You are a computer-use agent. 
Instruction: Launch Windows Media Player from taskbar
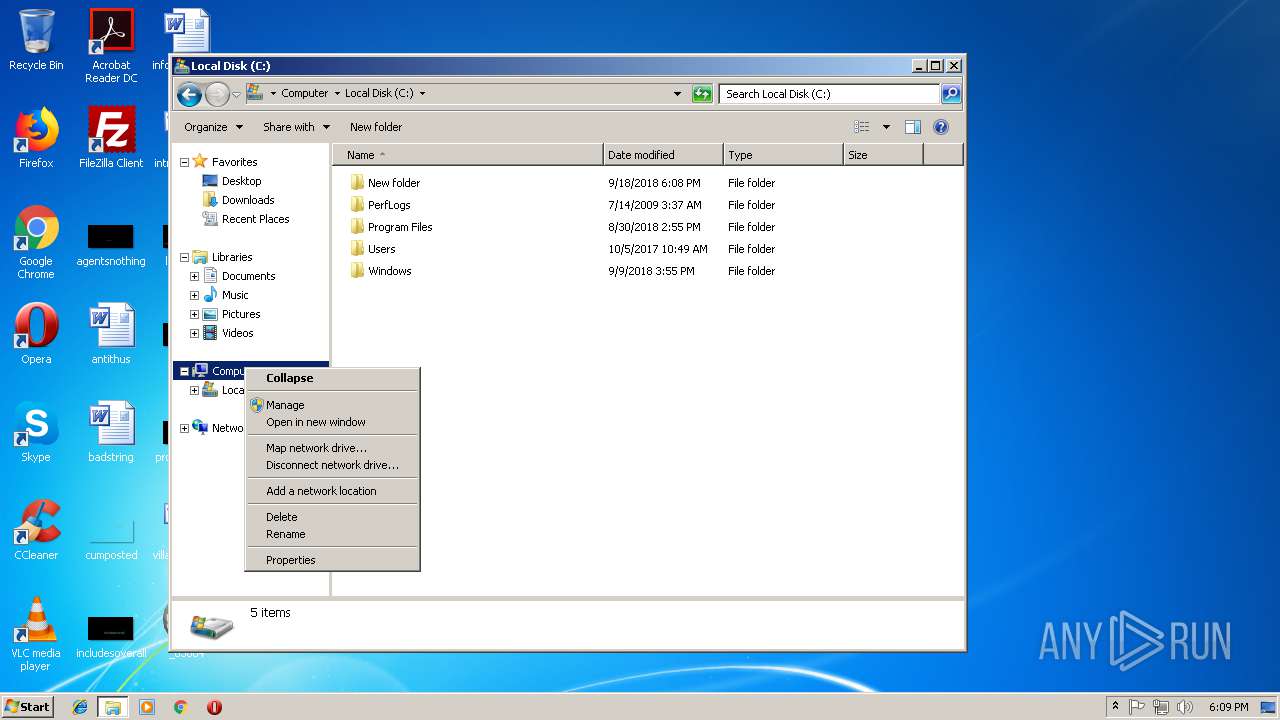pos(147,707)
